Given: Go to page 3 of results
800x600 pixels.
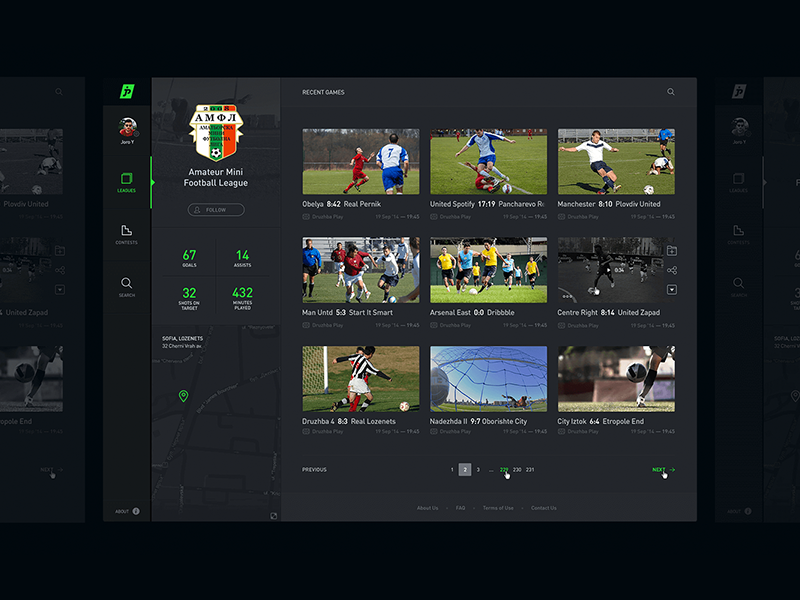Looking at the screenshot, I should click(x=478, y=469).
